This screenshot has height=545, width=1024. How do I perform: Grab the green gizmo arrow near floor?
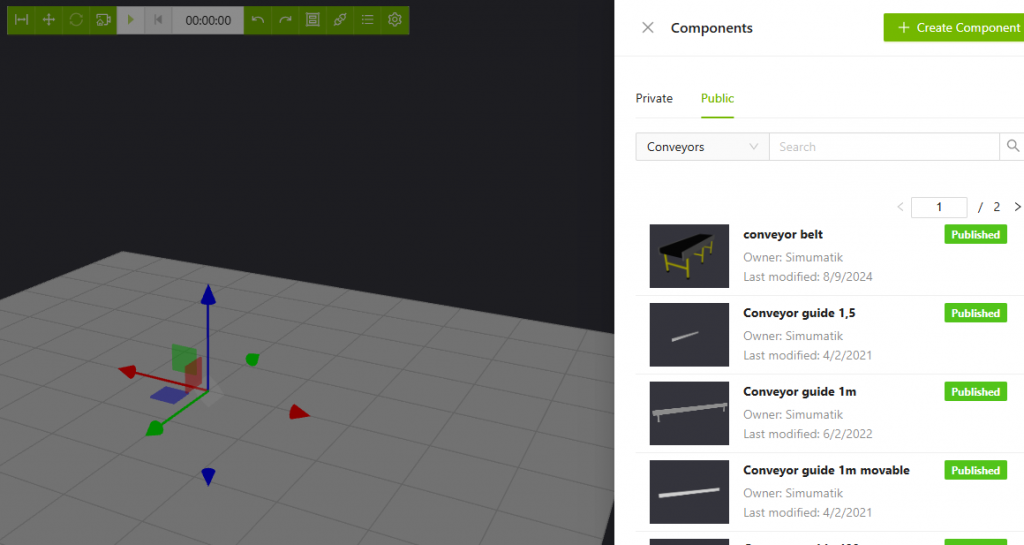pos(155,429)
